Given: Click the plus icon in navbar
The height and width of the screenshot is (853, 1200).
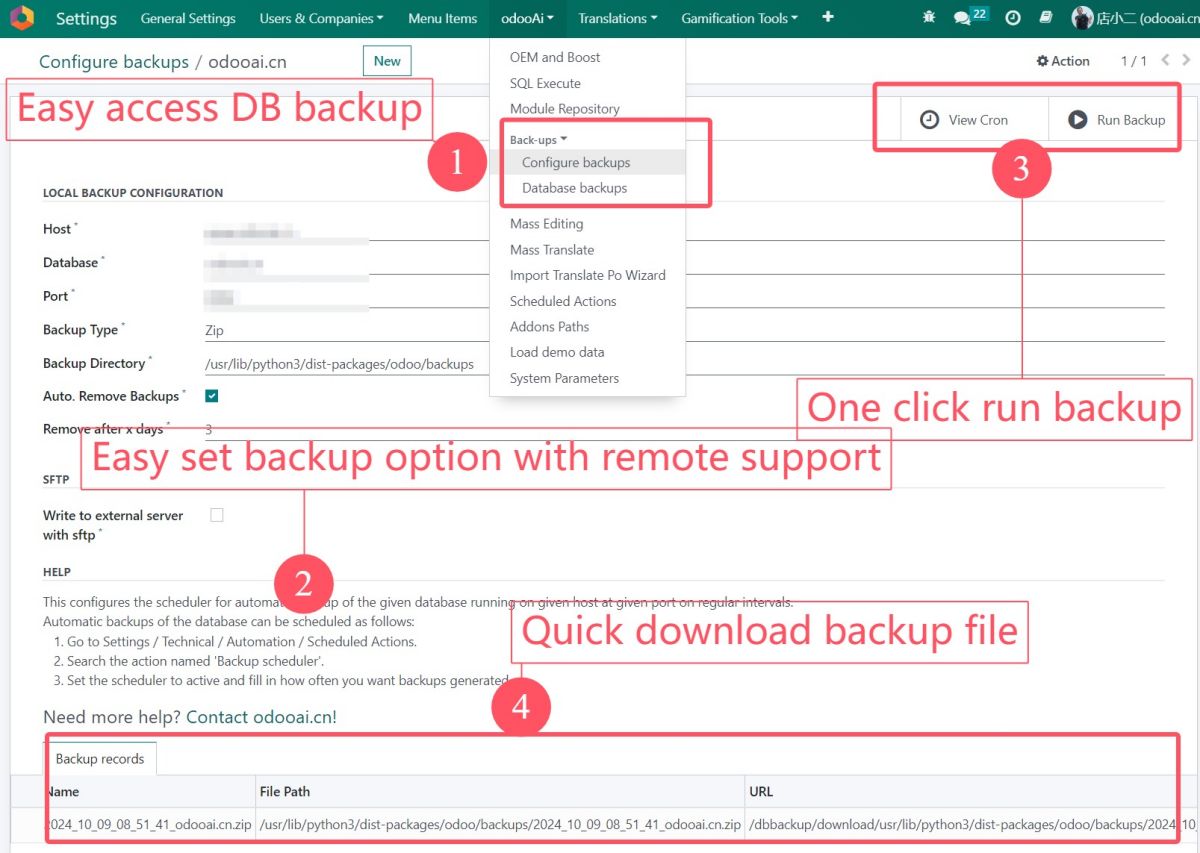Looking at the screenshot, I should [x=827, y=18].
